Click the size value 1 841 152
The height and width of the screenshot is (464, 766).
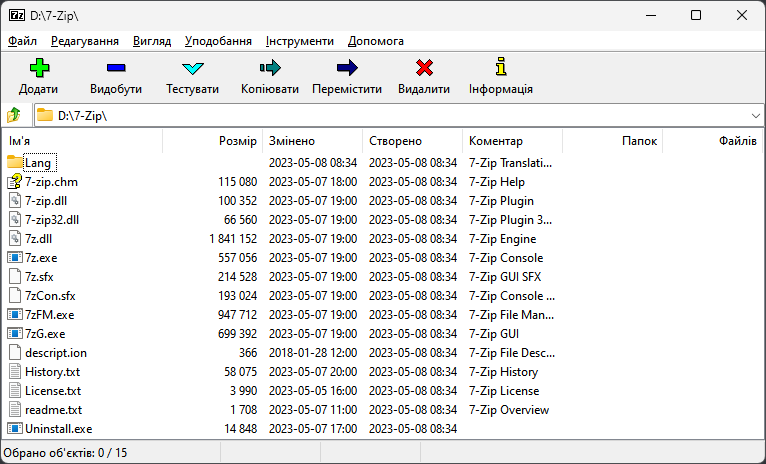[233, 239]
